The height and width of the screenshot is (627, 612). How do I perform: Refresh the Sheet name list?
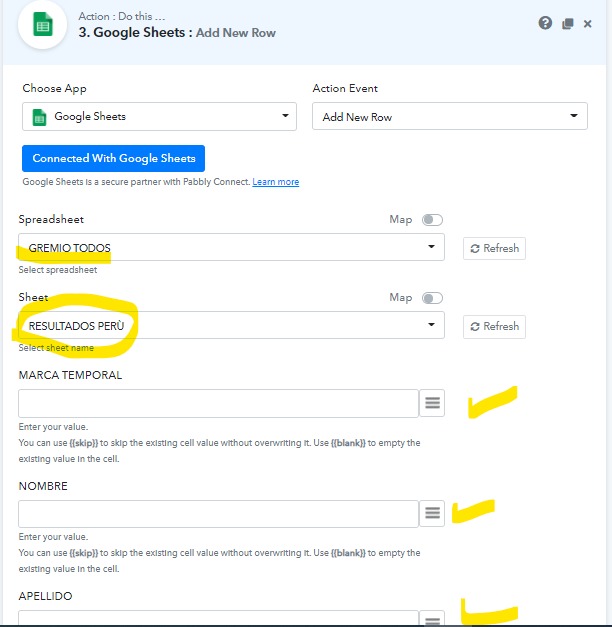click(x=494, y=327)
